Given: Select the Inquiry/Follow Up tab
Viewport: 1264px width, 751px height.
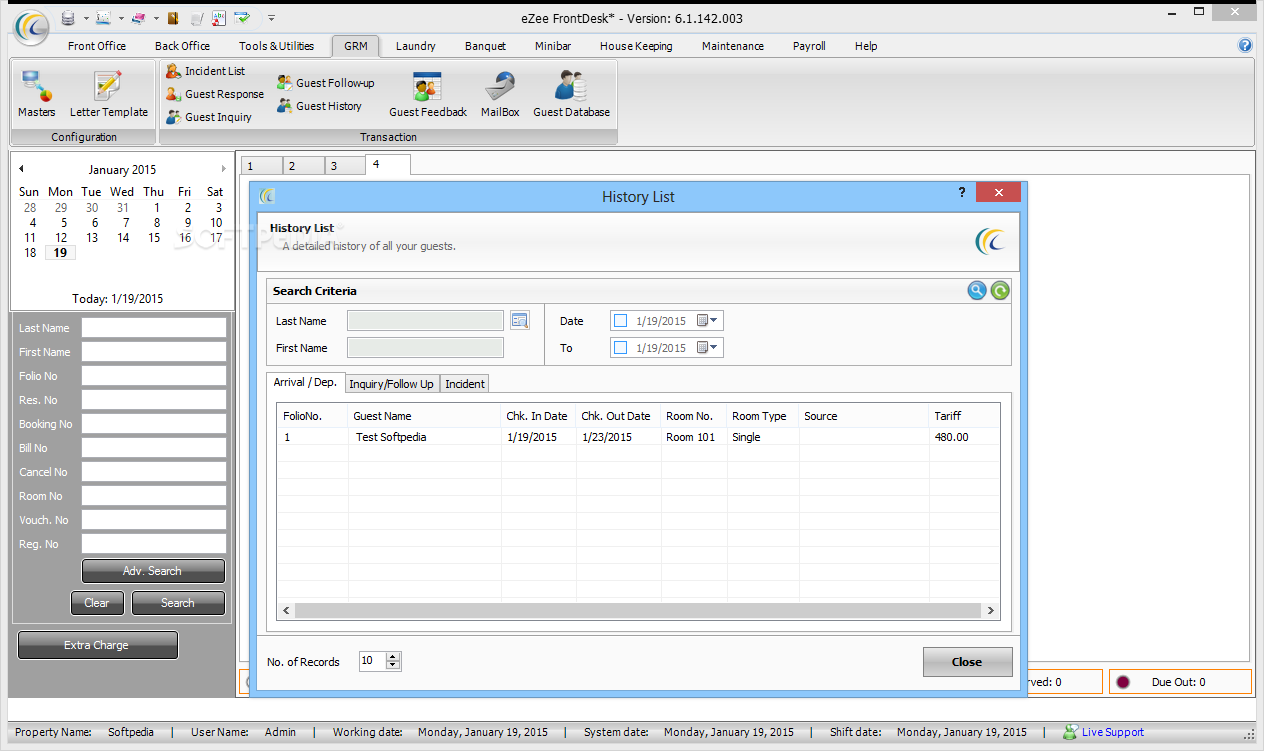Looking at the screenshot, I should [x=391, y=384].
